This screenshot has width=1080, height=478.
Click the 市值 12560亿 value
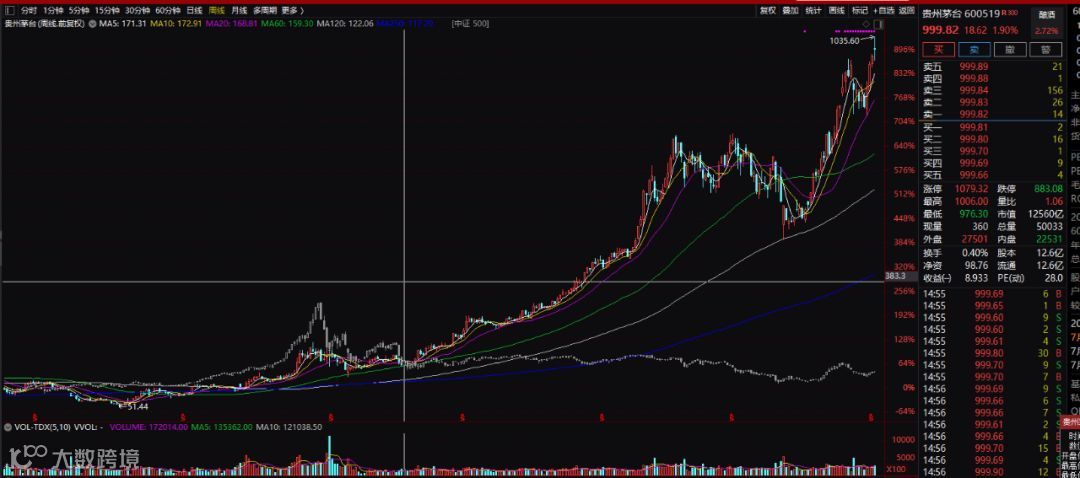tap(1046, 213)
